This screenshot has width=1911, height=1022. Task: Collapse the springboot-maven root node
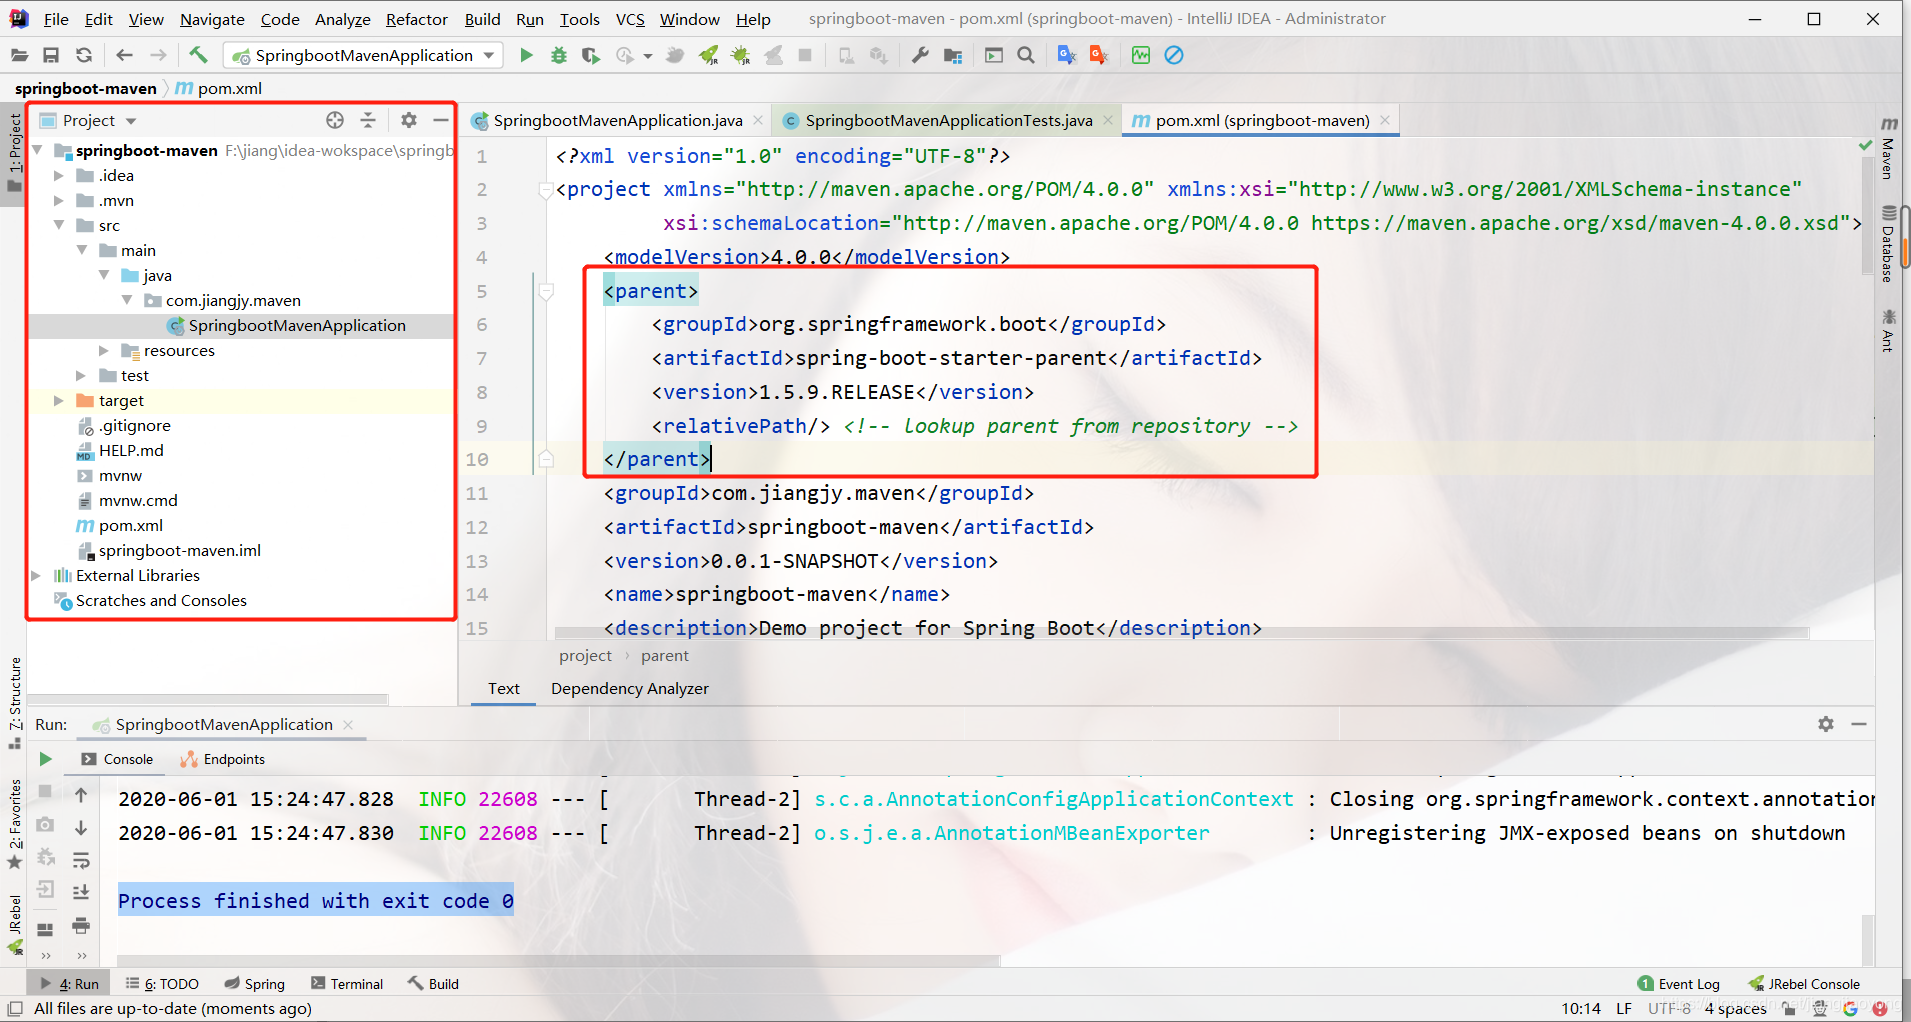click(37, 150)
